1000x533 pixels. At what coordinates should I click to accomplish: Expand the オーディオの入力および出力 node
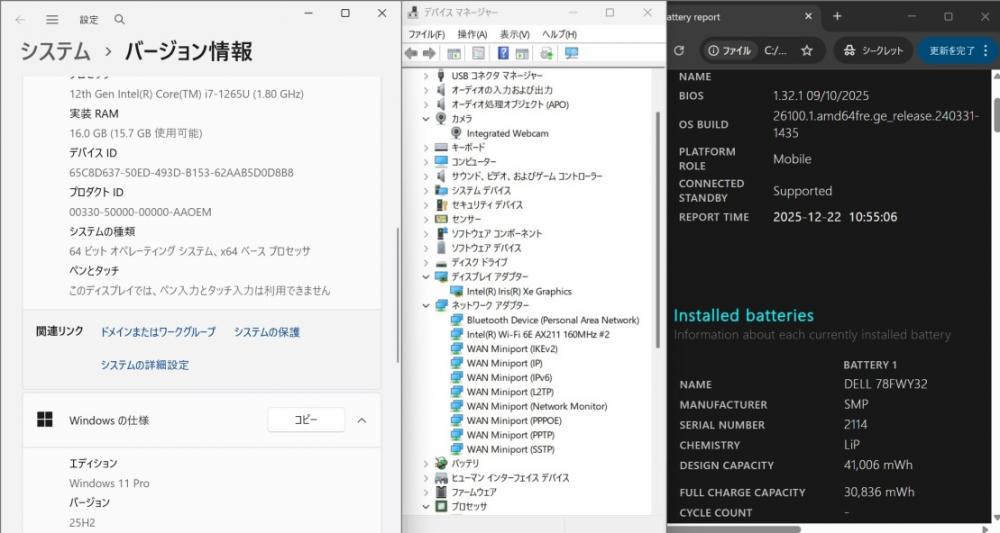[x=426, y=90]
